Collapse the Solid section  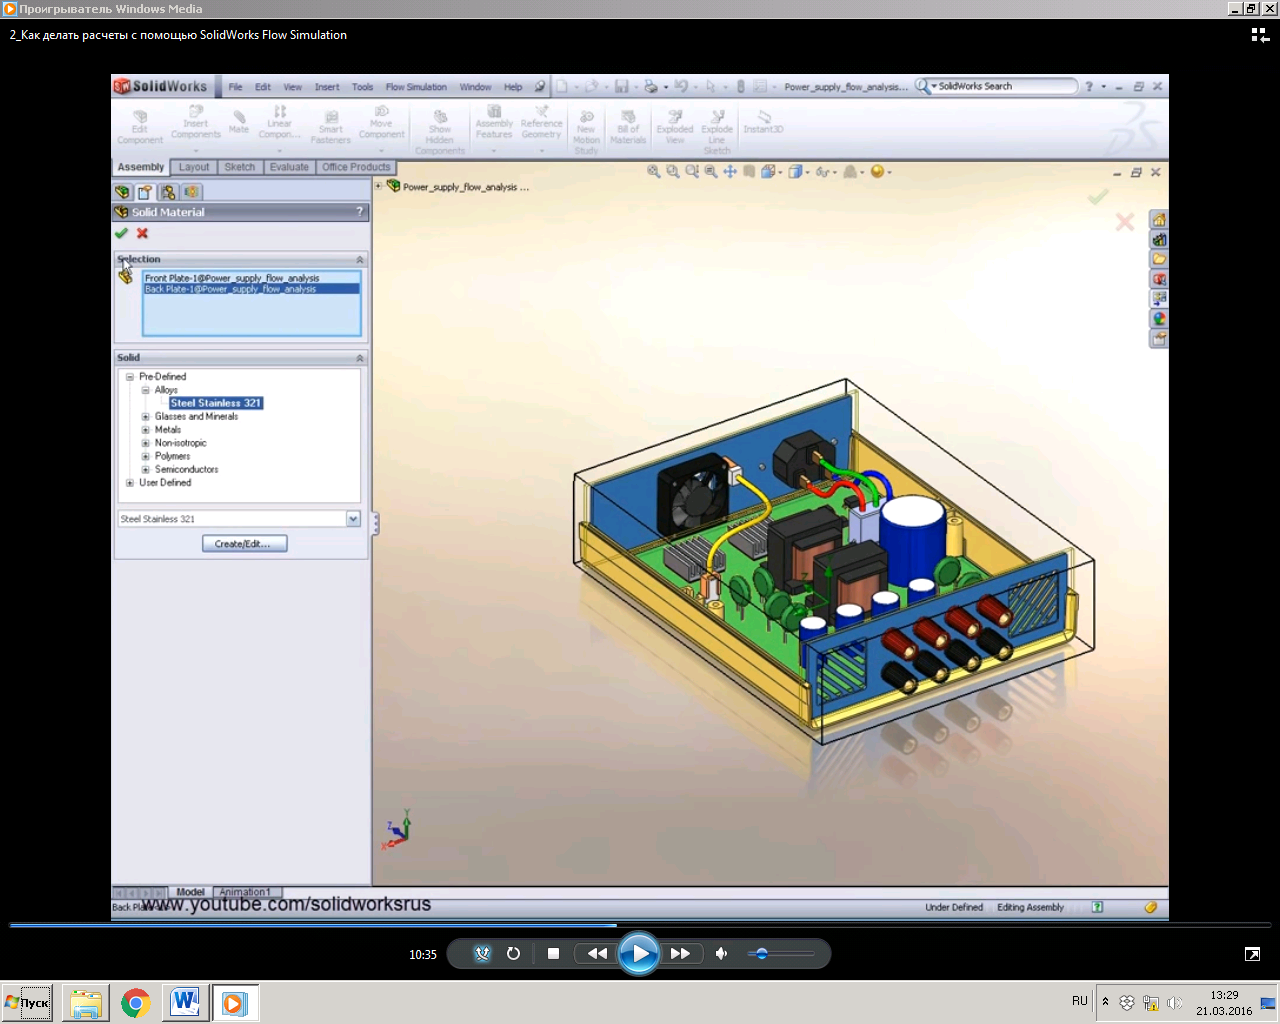click(x=360, y=358)
